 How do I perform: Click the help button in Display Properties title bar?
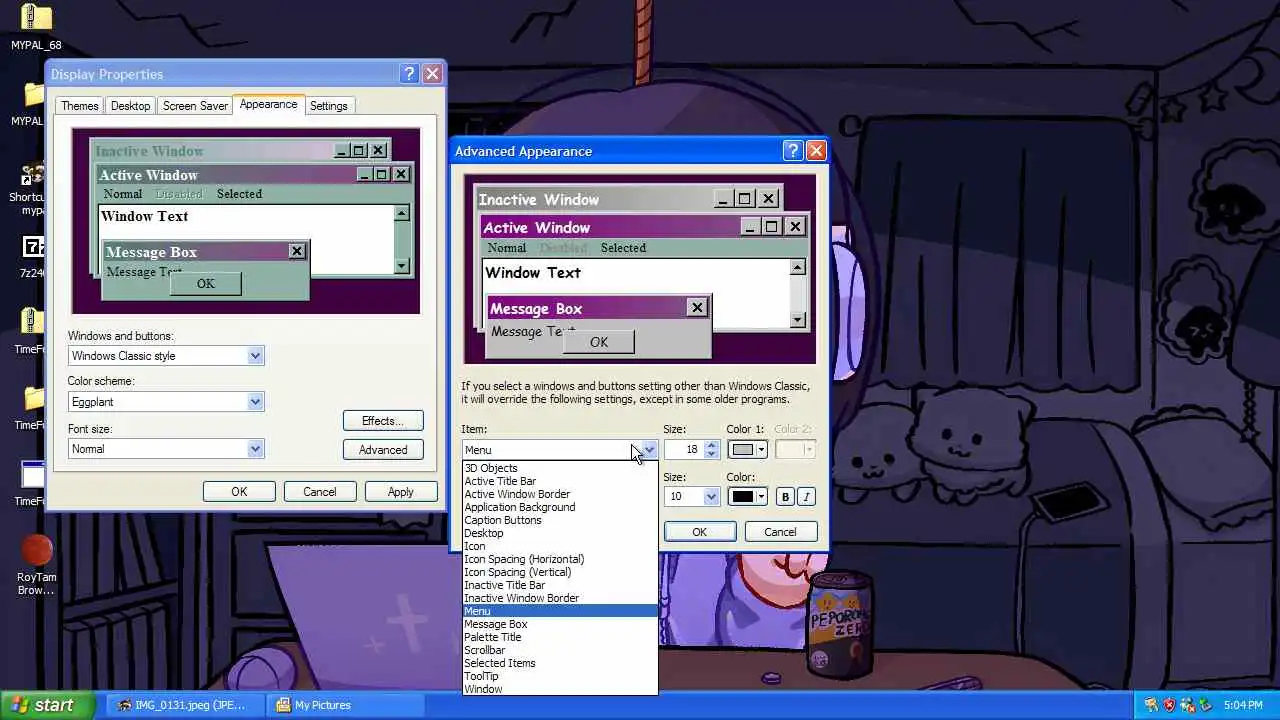(409, 74)
